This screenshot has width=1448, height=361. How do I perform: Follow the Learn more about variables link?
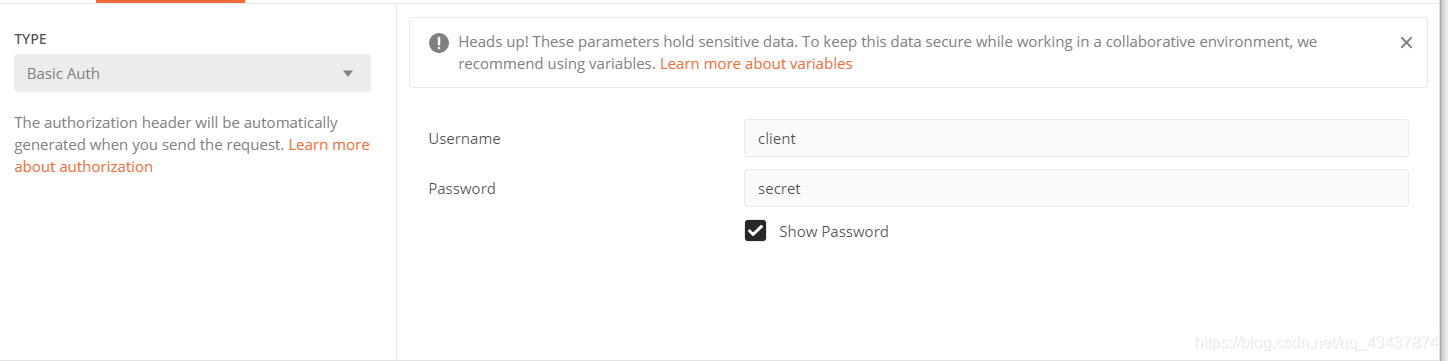click(756, 63)
